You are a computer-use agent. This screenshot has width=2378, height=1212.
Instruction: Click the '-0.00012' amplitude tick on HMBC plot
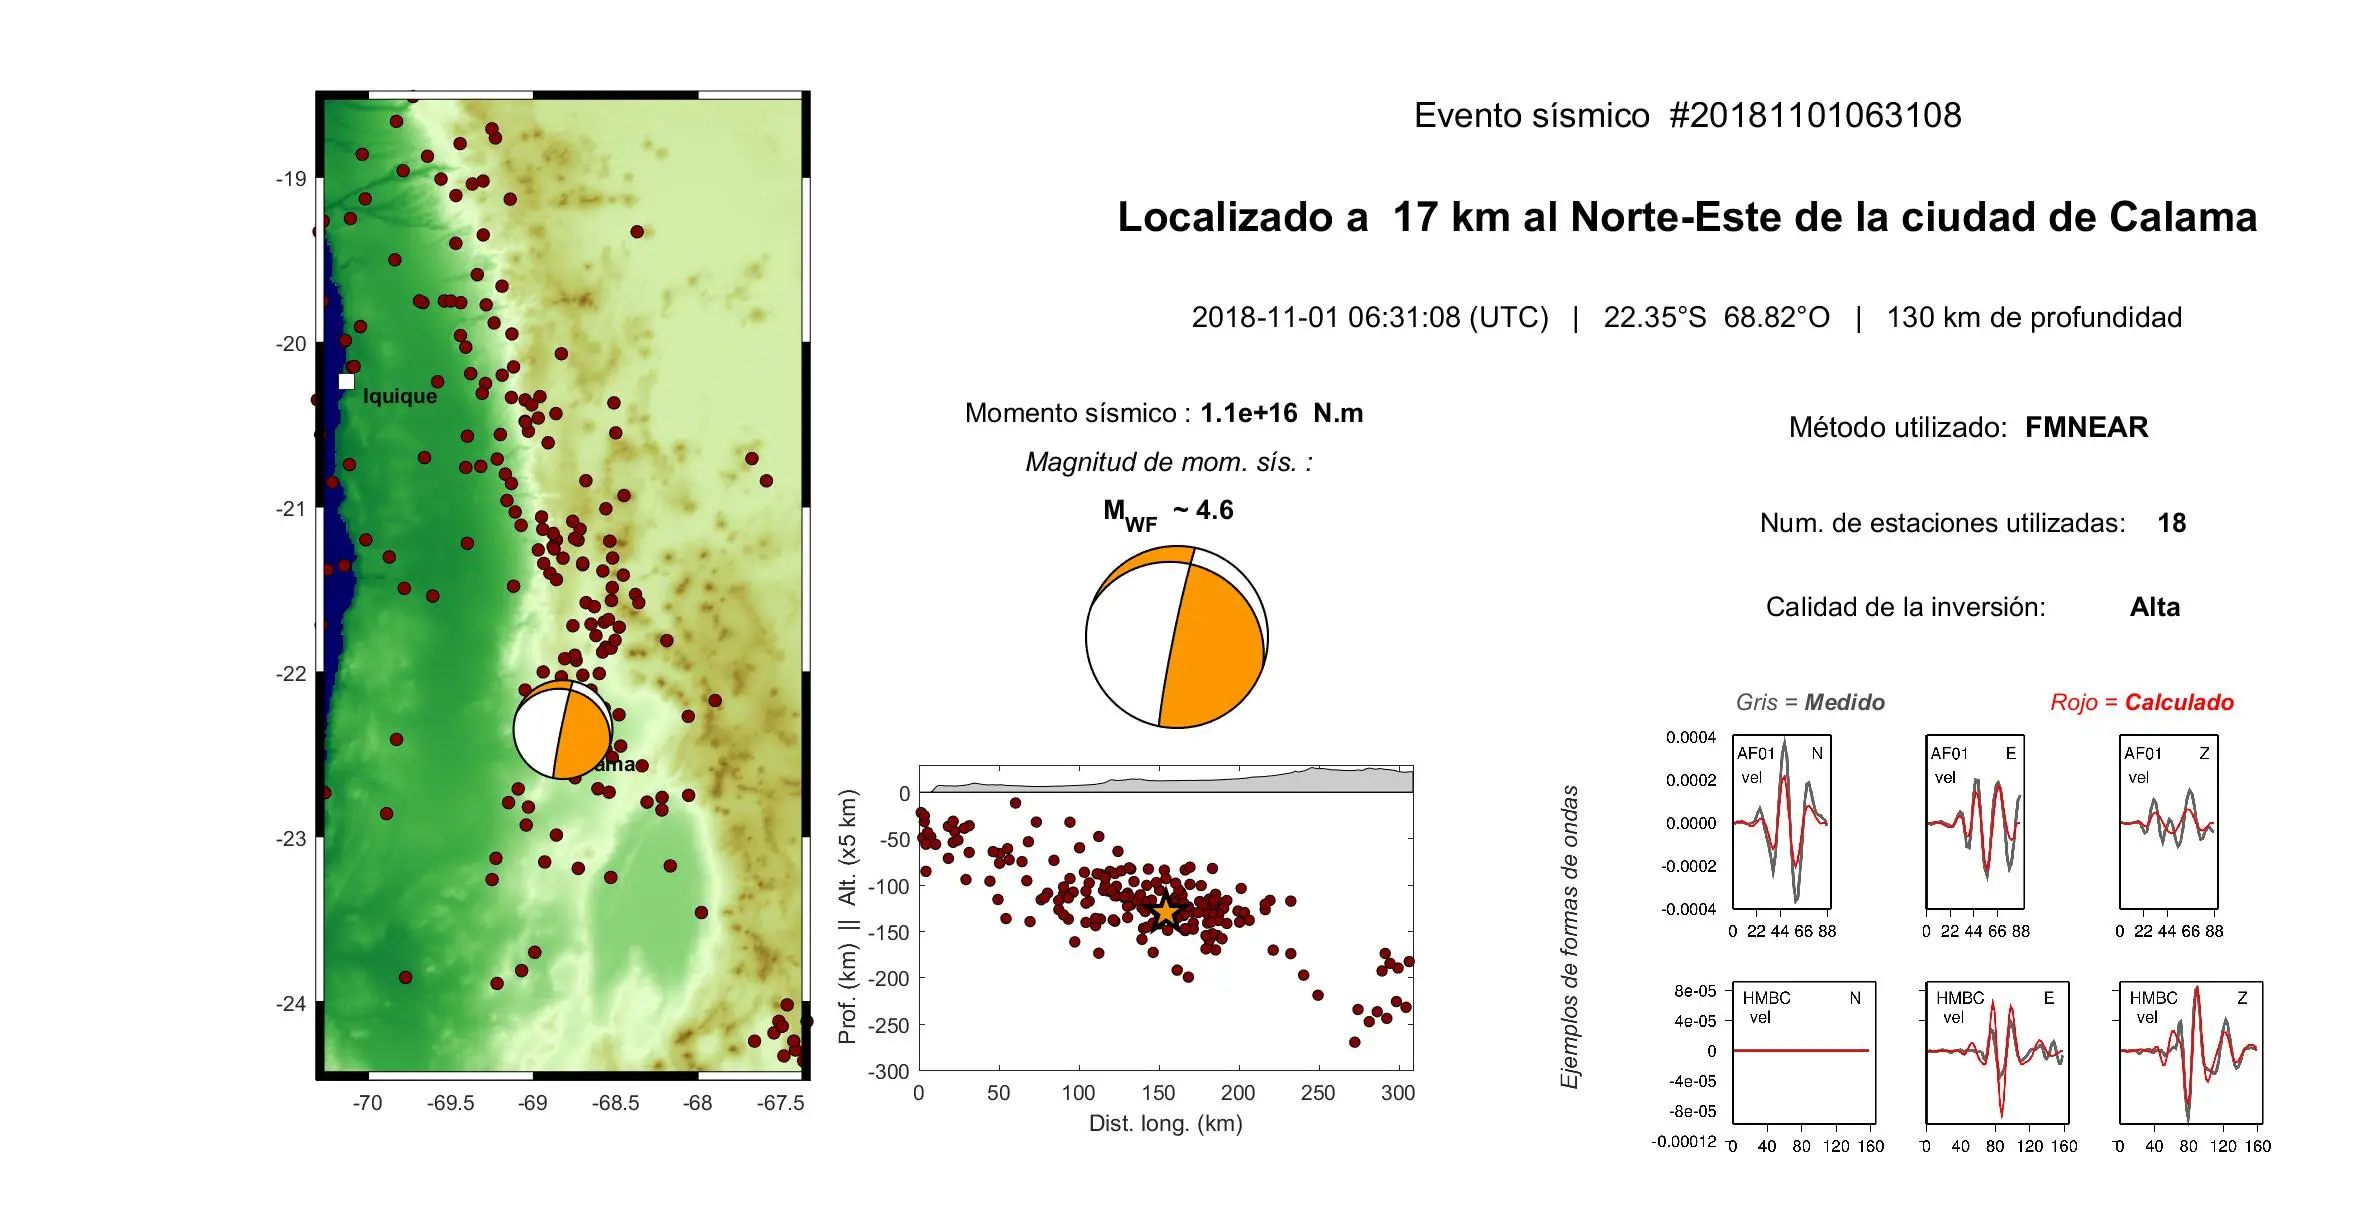click(x=1684, y=1141)
